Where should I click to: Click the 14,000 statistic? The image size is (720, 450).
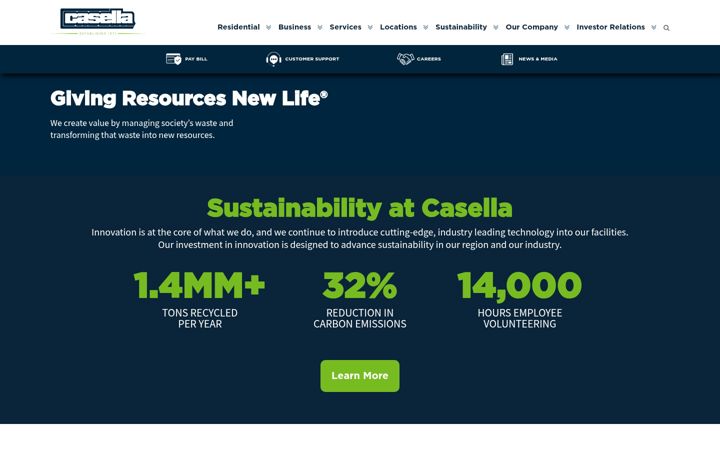[519, 287]
